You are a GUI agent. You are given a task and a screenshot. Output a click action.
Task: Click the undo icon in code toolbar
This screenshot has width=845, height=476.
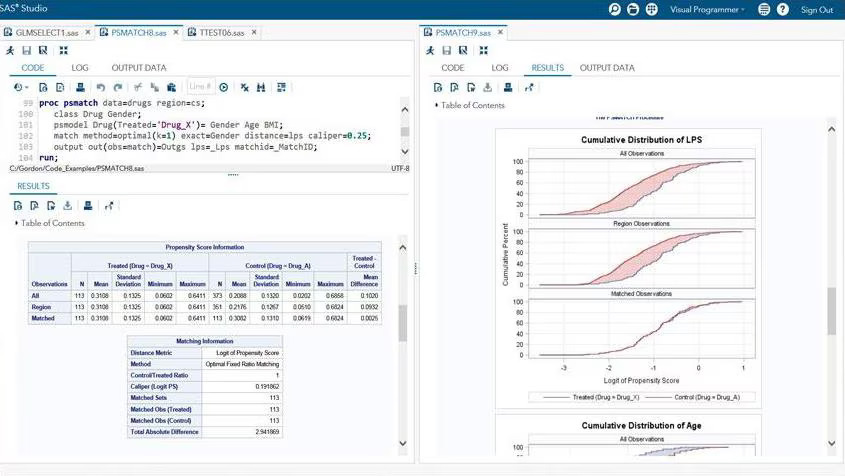point(100,87)
